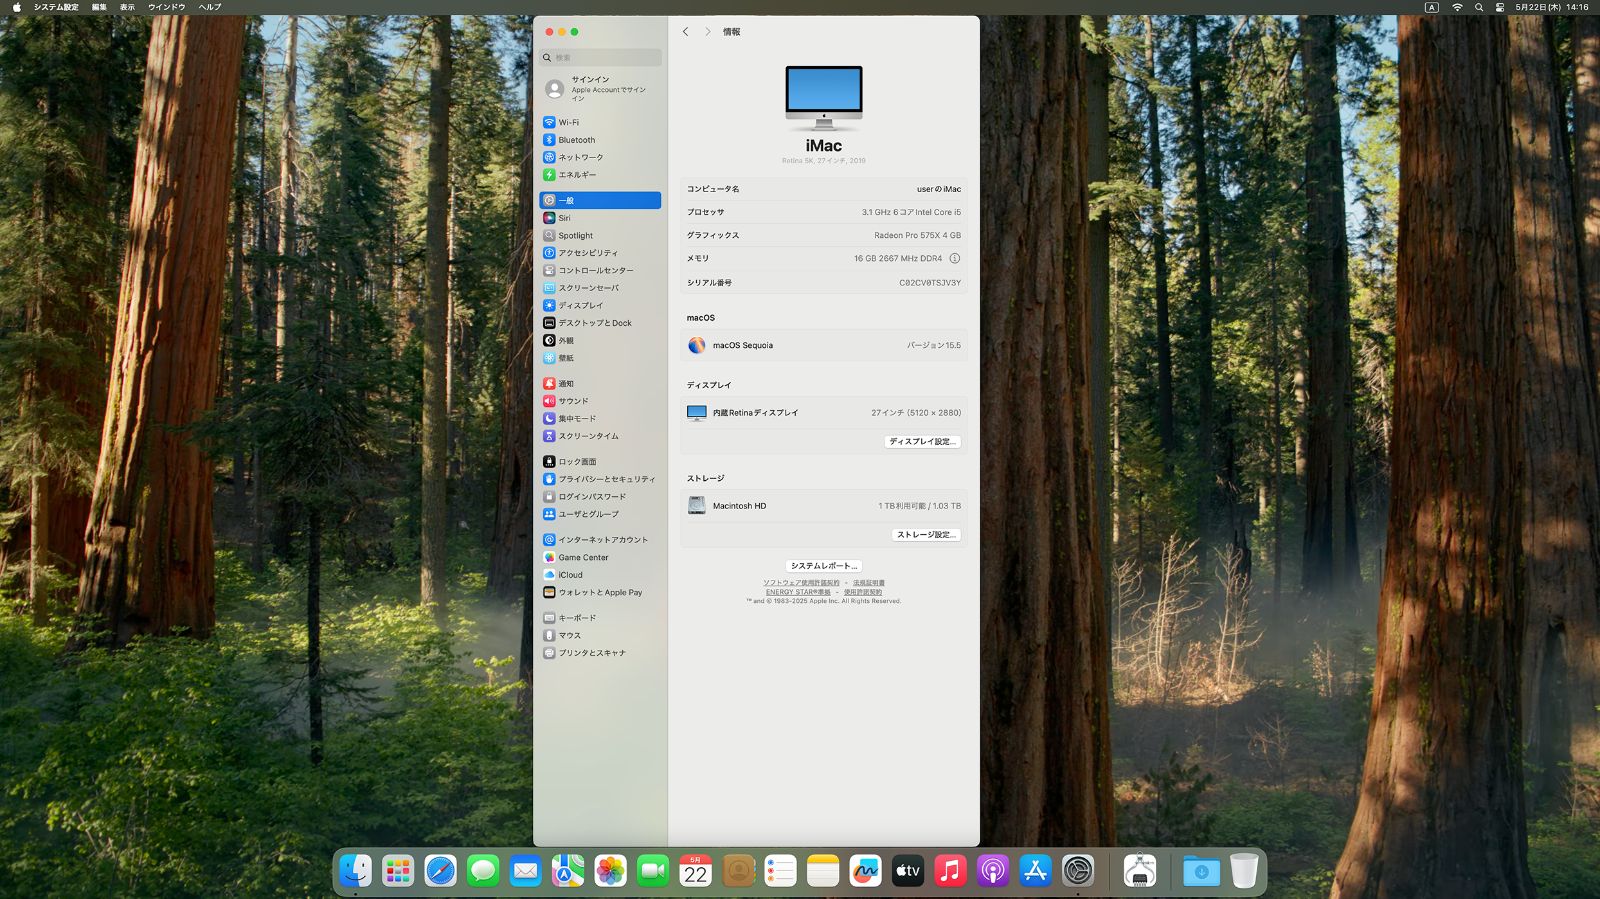Screen dimensions: 1600x899
Task: Select ロック画面 in the sidebar
Action: [600, 461]
